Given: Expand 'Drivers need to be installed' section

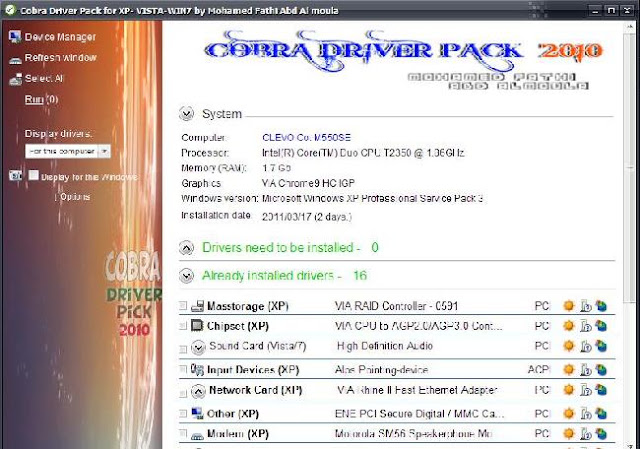Looking at the screenshot, I should coord(187,248).
